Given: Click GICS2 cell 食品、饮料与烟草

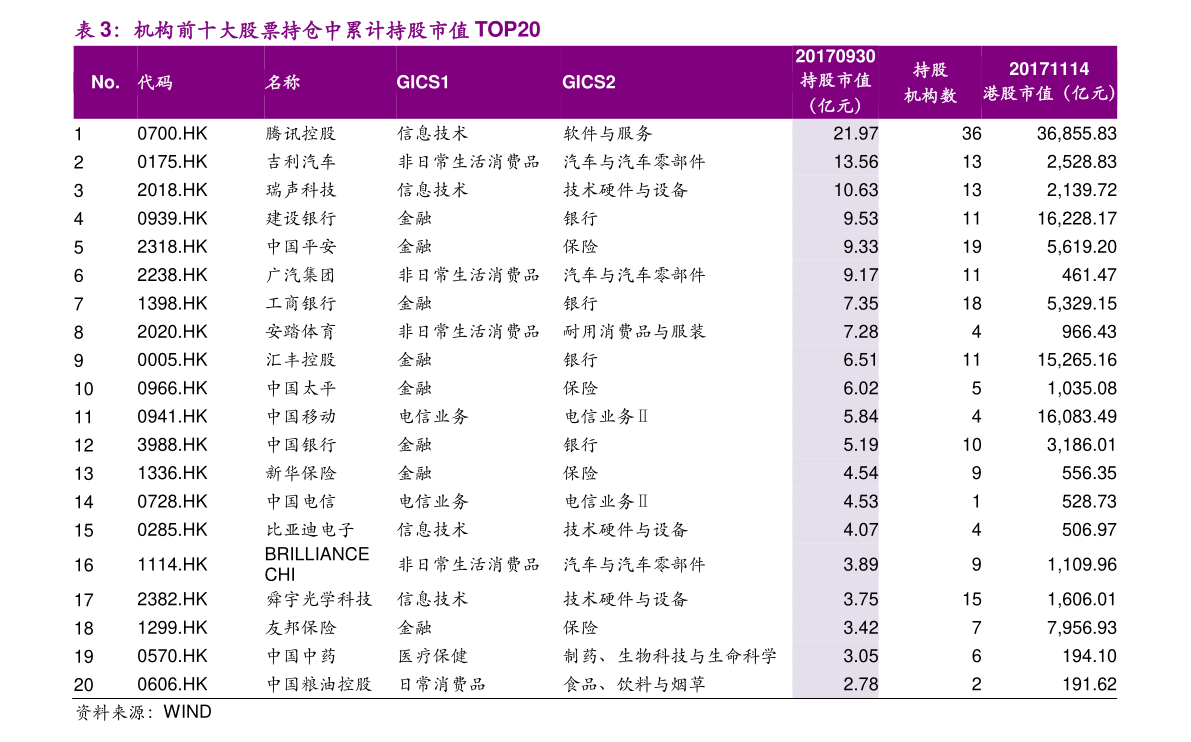Looking at the screenshot, I should [634, 684].
